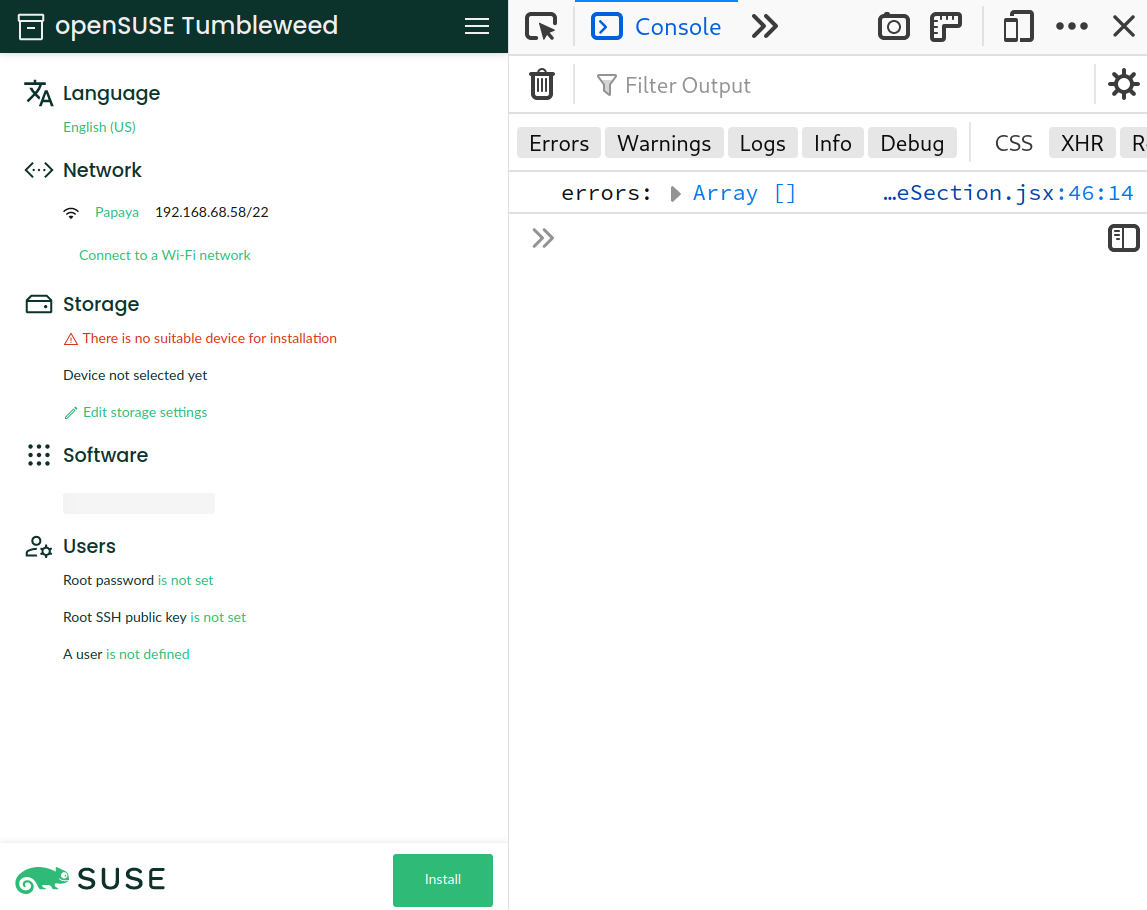Click the console command input prompt
This screenshot has width=1147, height=910.
819,238
